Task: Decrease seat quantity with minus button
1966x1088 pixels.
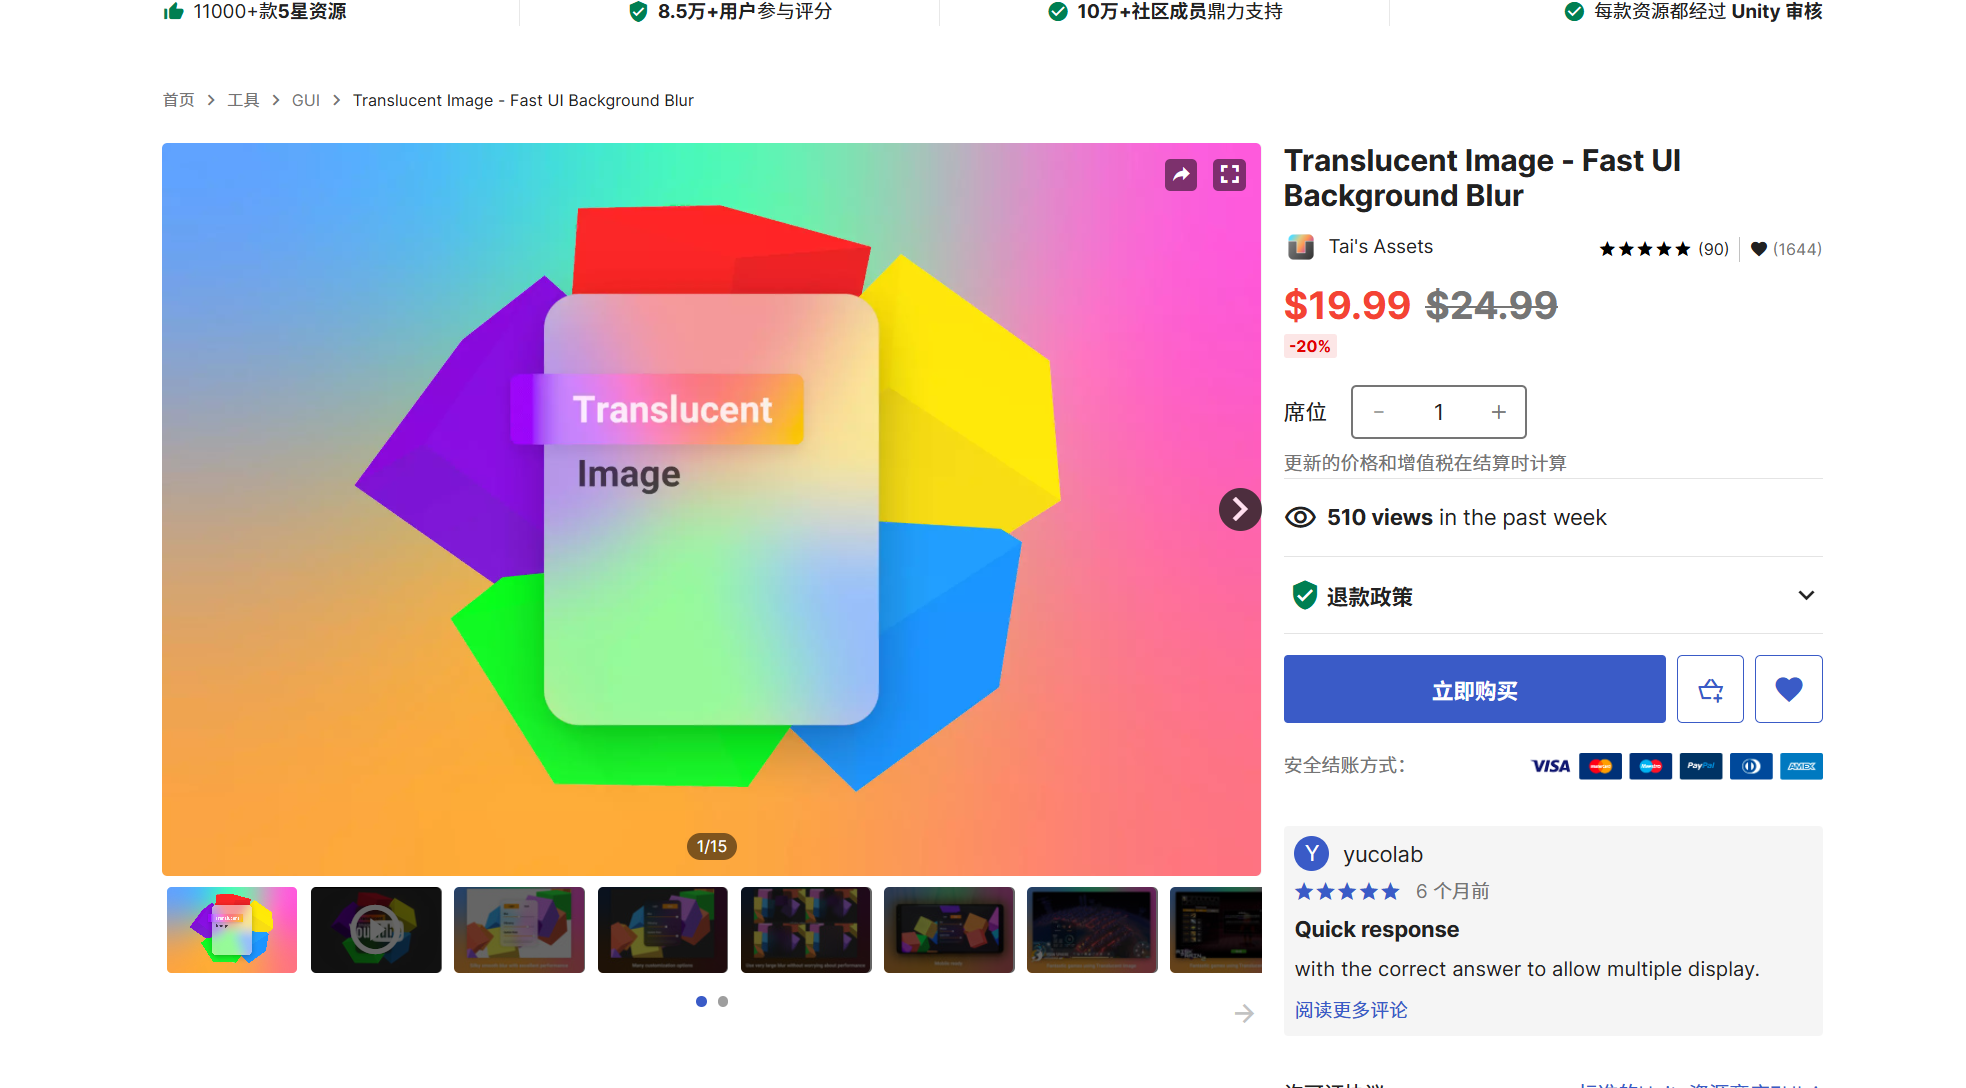Action: [x=1379, y=412]
